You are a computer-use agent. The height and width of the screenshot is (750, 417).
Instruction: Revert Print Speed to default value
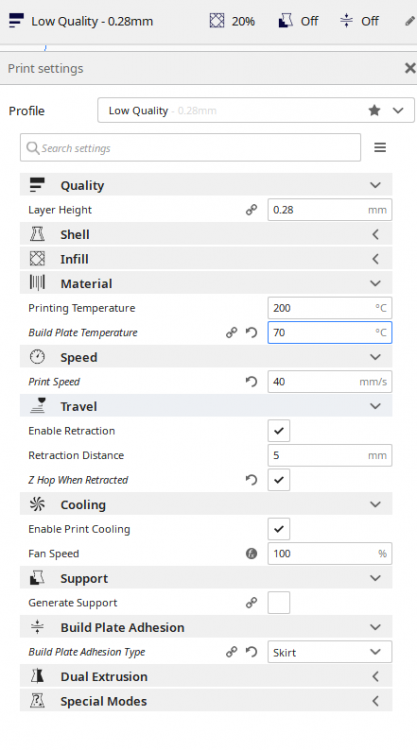click(x=252, y=382)
